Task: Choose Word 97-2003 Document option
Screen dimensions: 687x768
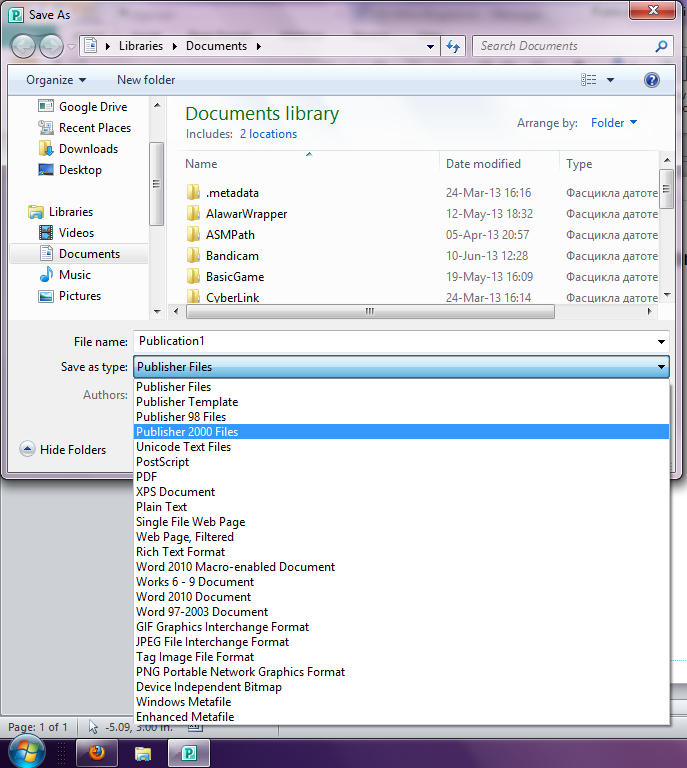Action: click(401, 612)
